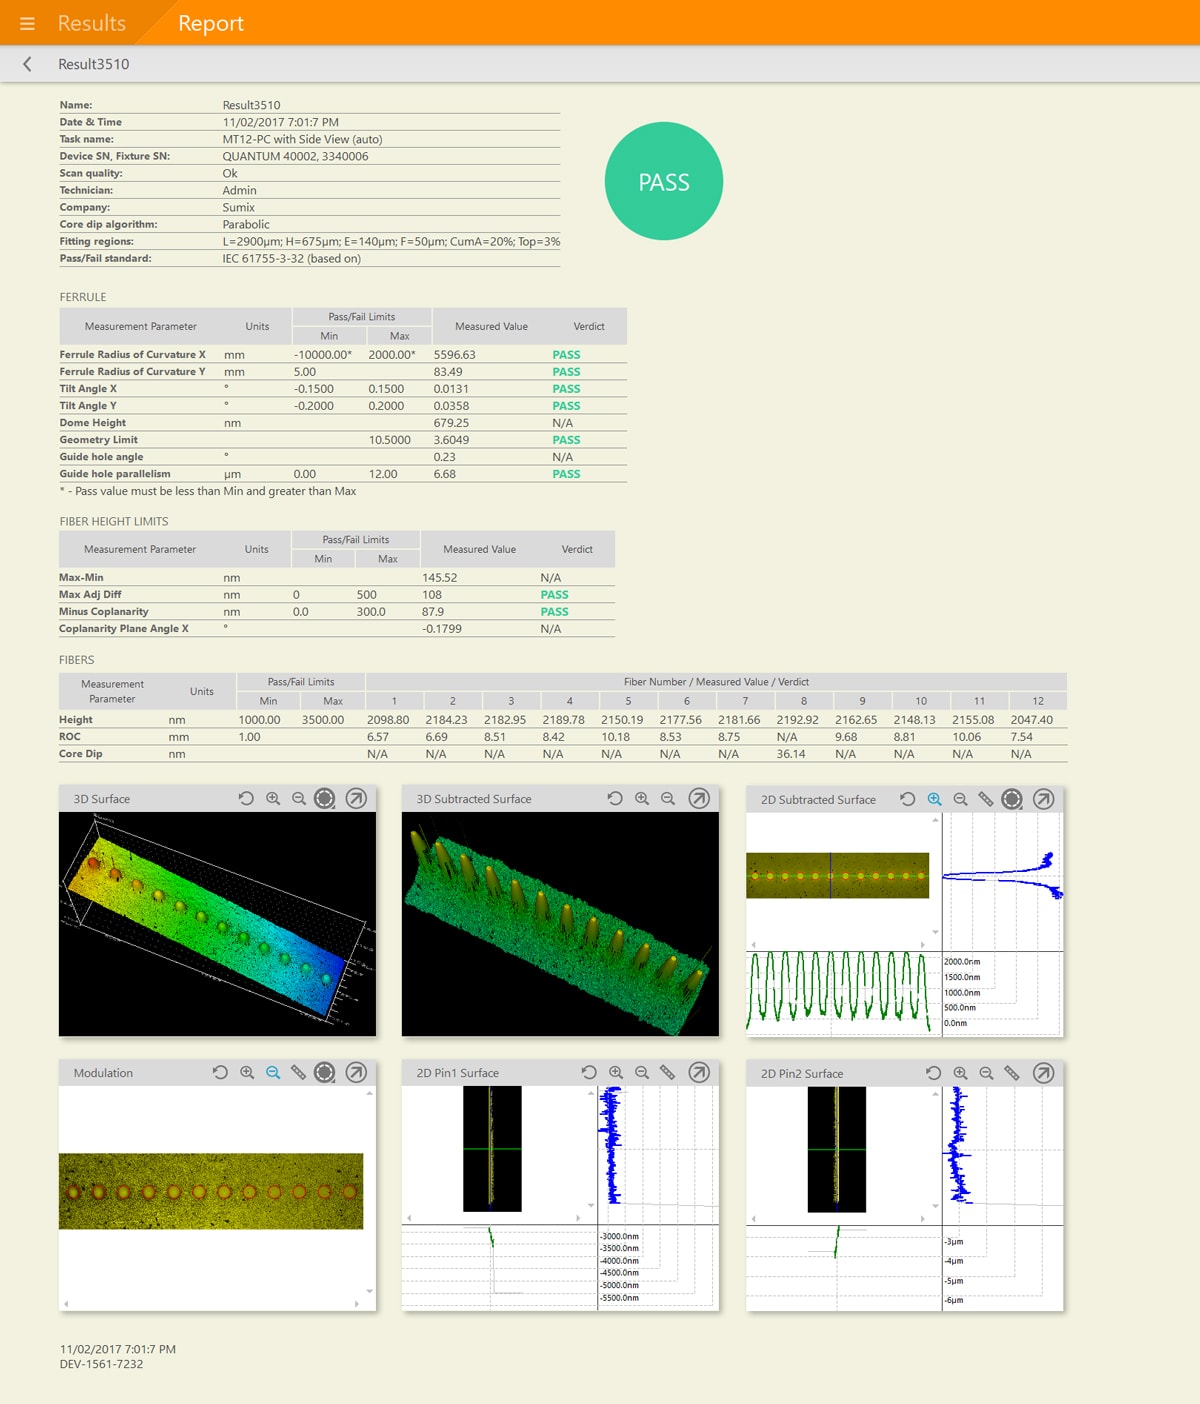The image size is (1200, 1404).
Task: Open display settings in Modulation panel
Action: [325, 1072]
